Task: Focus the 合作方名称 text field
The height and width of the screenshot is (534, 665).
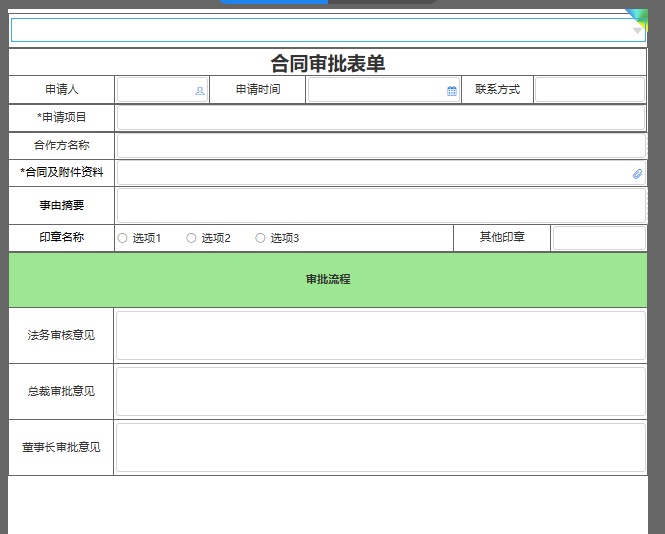Action: tap(381, 146)
